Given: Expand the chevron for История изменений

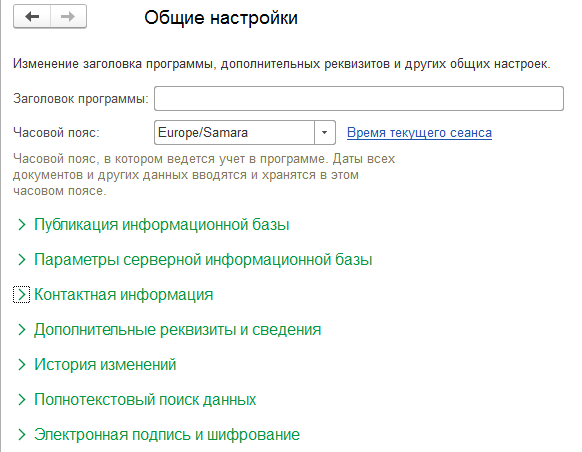Looking at the screenshot, I should tap(22, 364).
